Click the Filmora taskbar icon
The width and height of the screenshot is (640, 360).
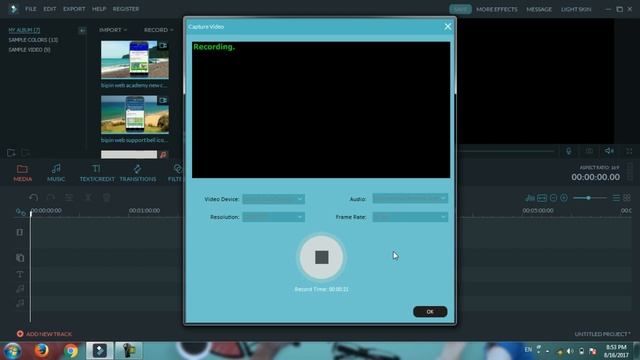tap(100, 351)
